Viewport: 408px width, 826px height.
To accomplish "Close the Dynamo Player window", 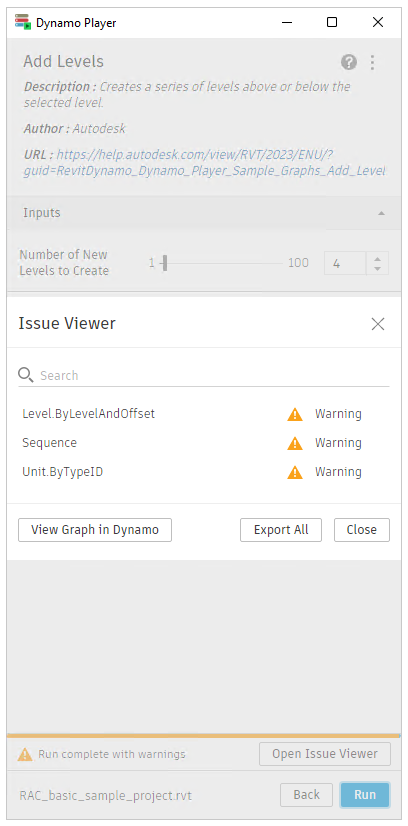I will 377,23.
